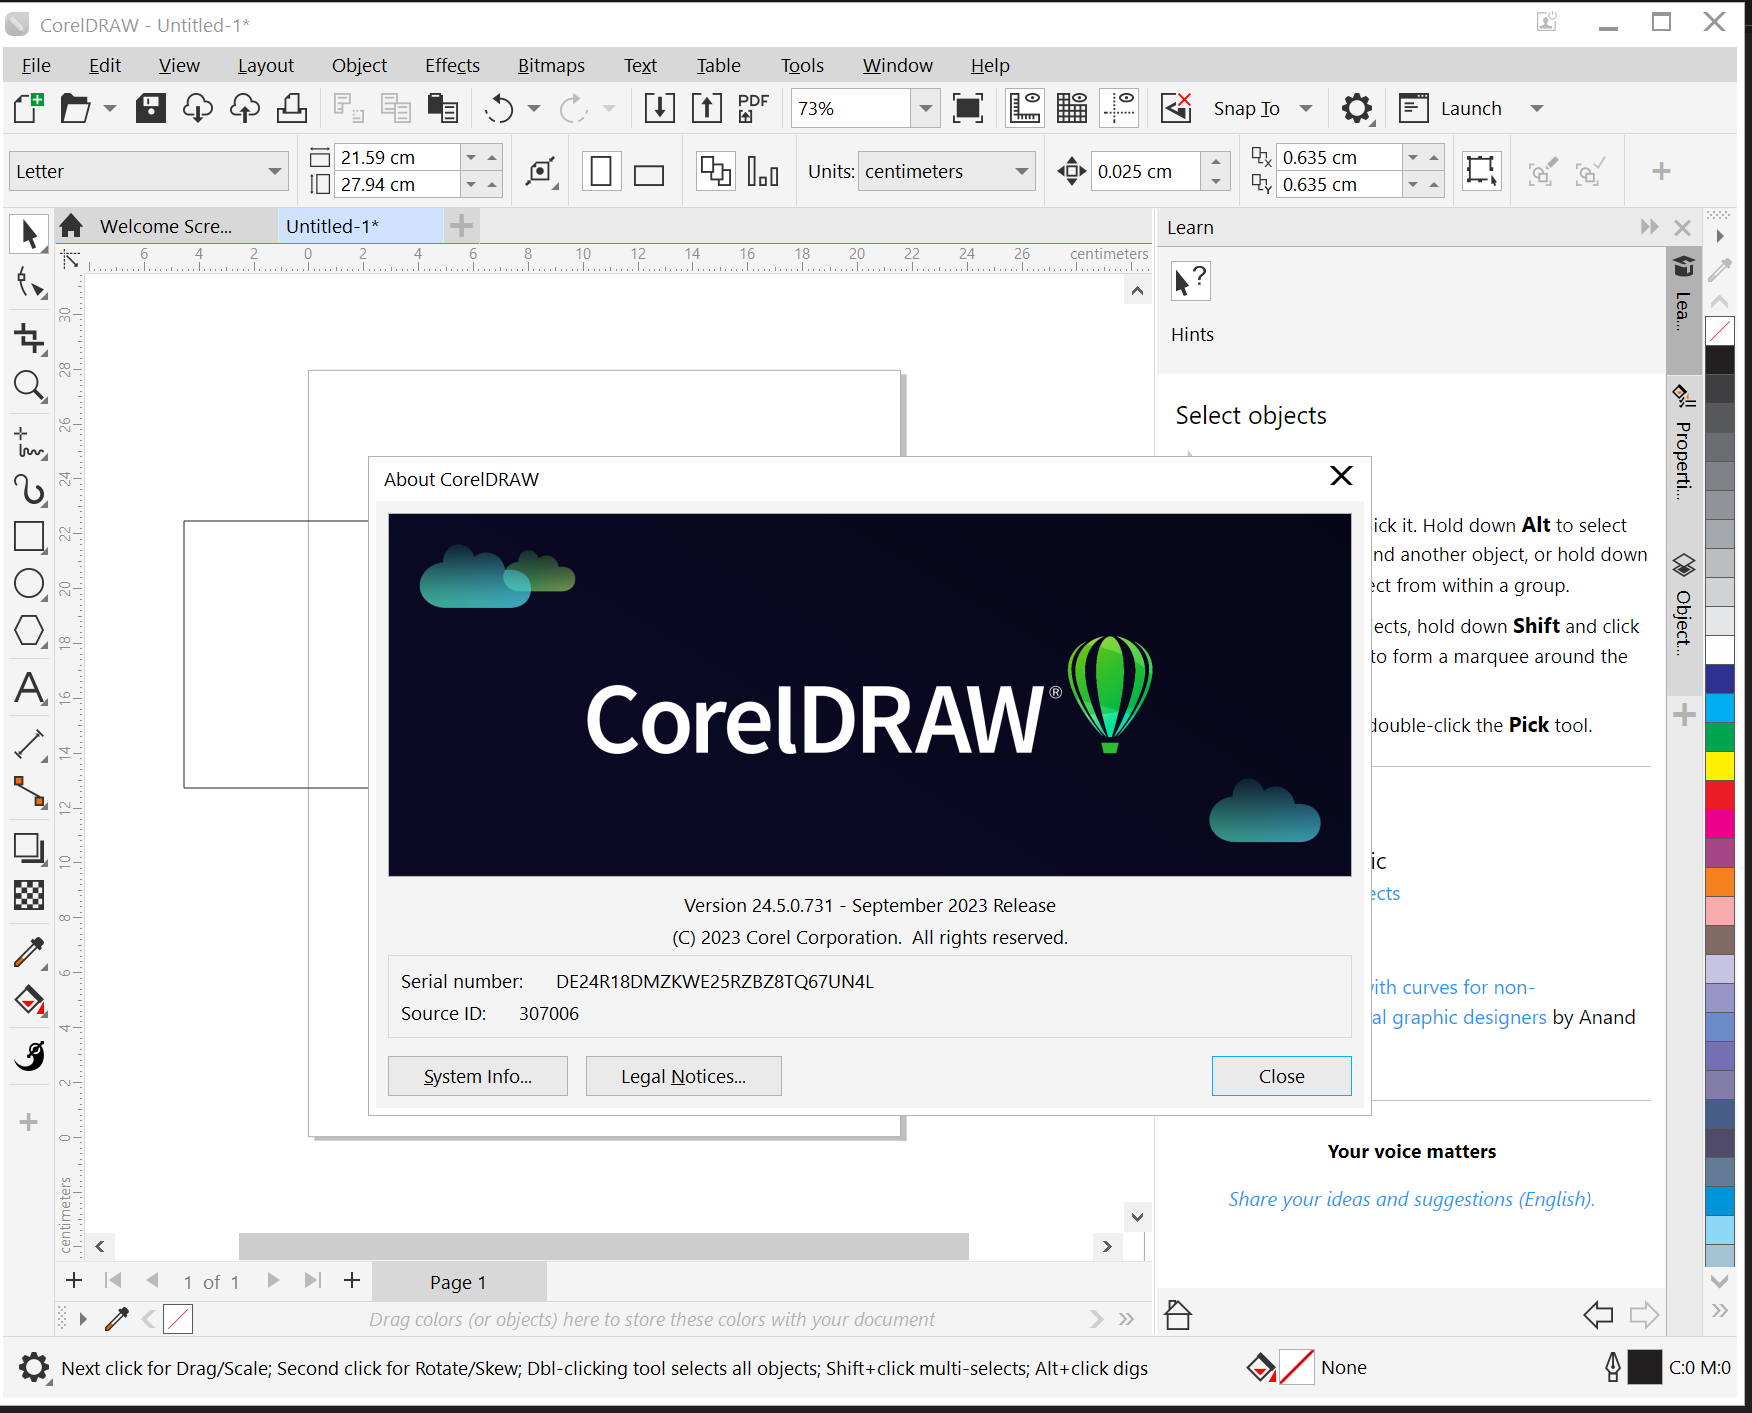
Task: Select the Pick tool in toolbox
Action: pos(29,235)
